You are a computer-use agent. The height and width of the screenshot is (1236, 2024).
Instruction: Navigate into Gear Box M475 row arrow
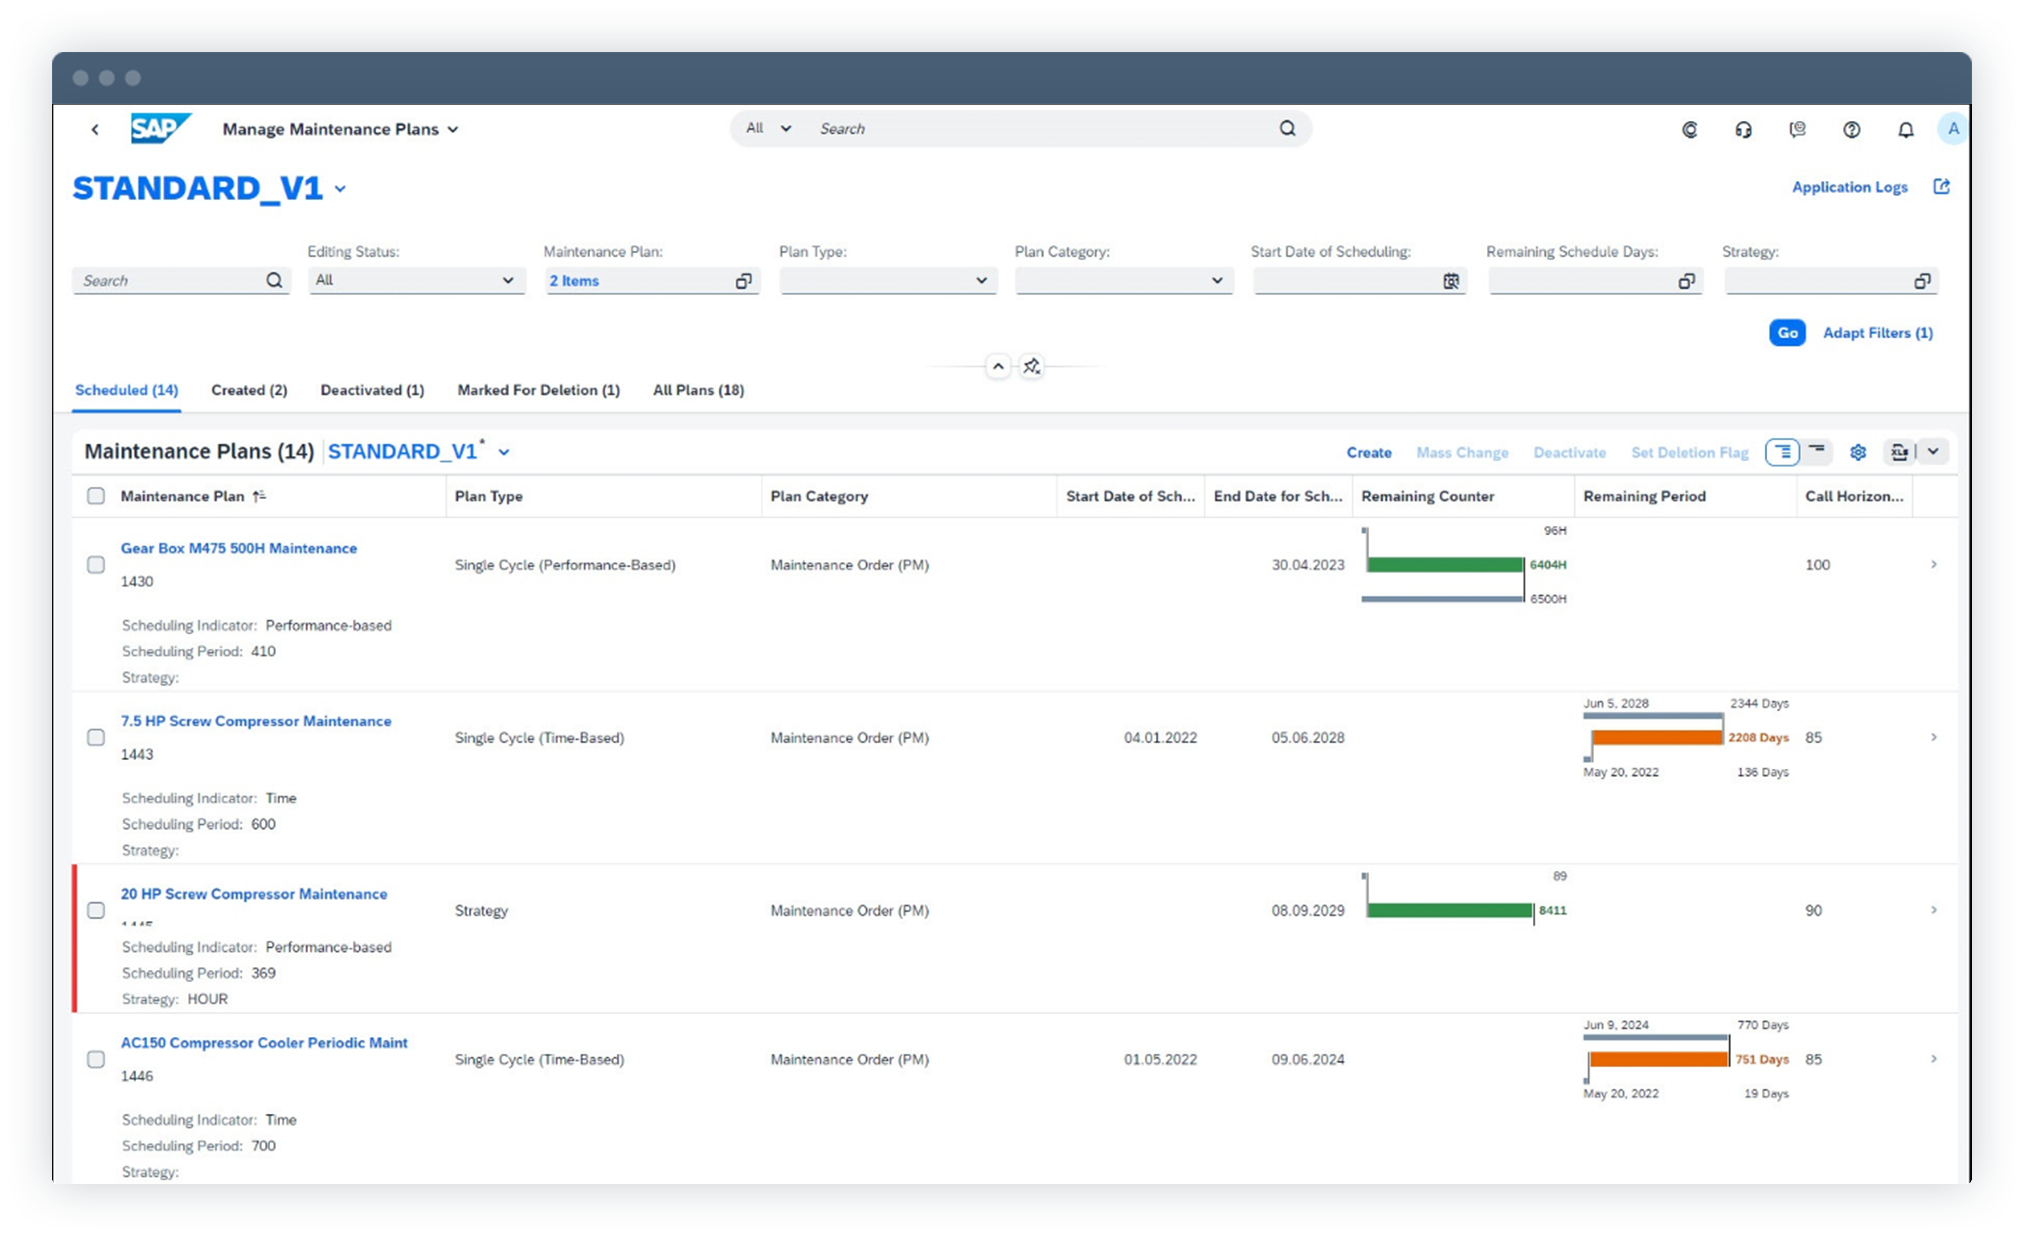1933,565
